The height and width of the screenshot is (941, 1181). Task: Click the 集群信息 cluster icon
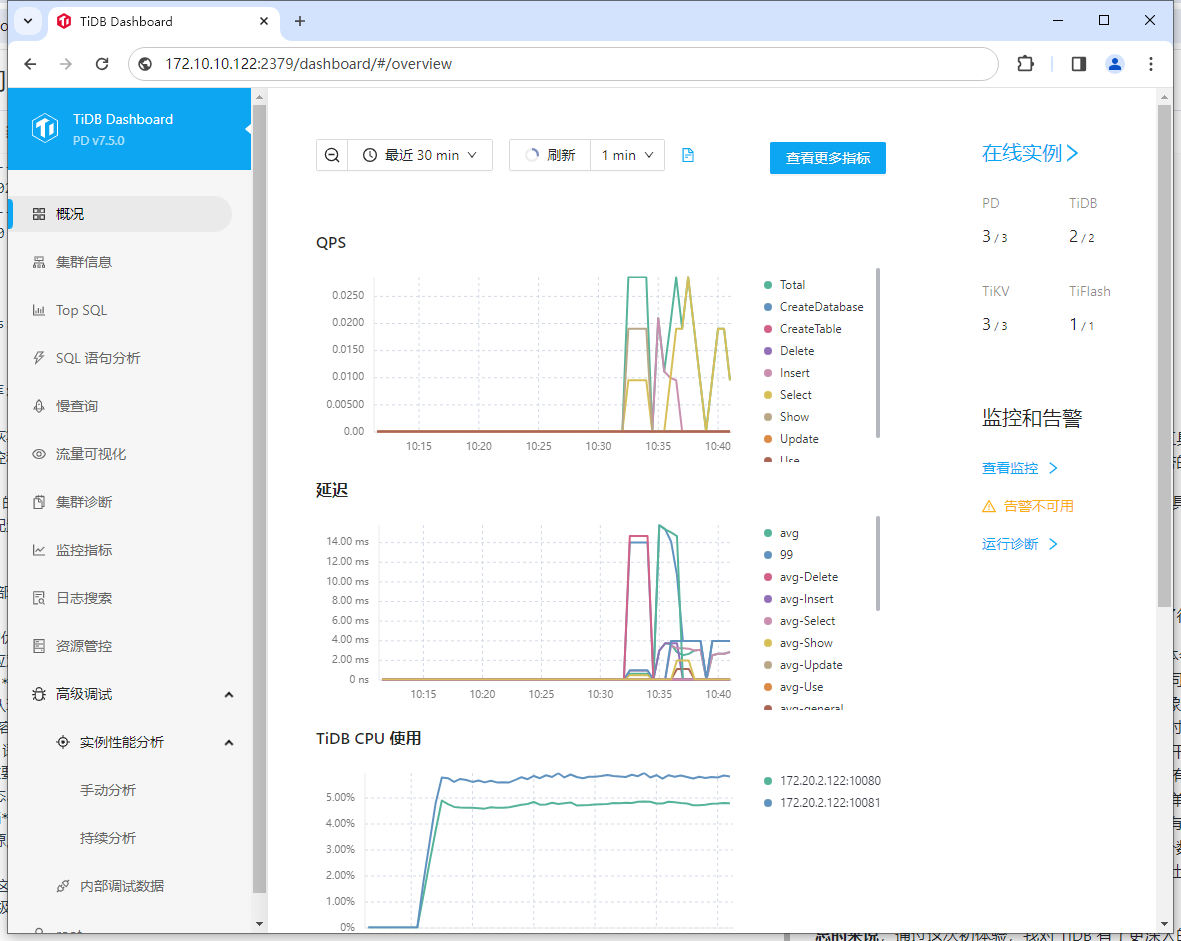pos(39,262)
